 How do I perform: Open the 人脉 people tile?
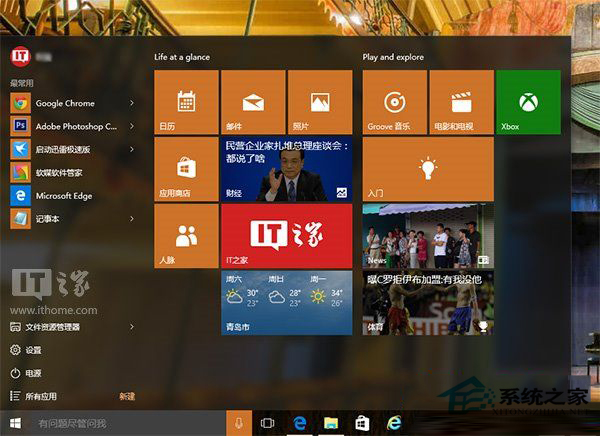point(186,236)
